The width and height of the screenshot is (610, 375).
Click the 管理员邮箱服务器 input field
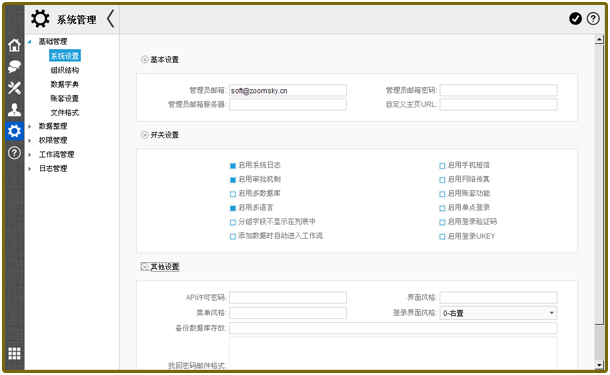(288, 104)
